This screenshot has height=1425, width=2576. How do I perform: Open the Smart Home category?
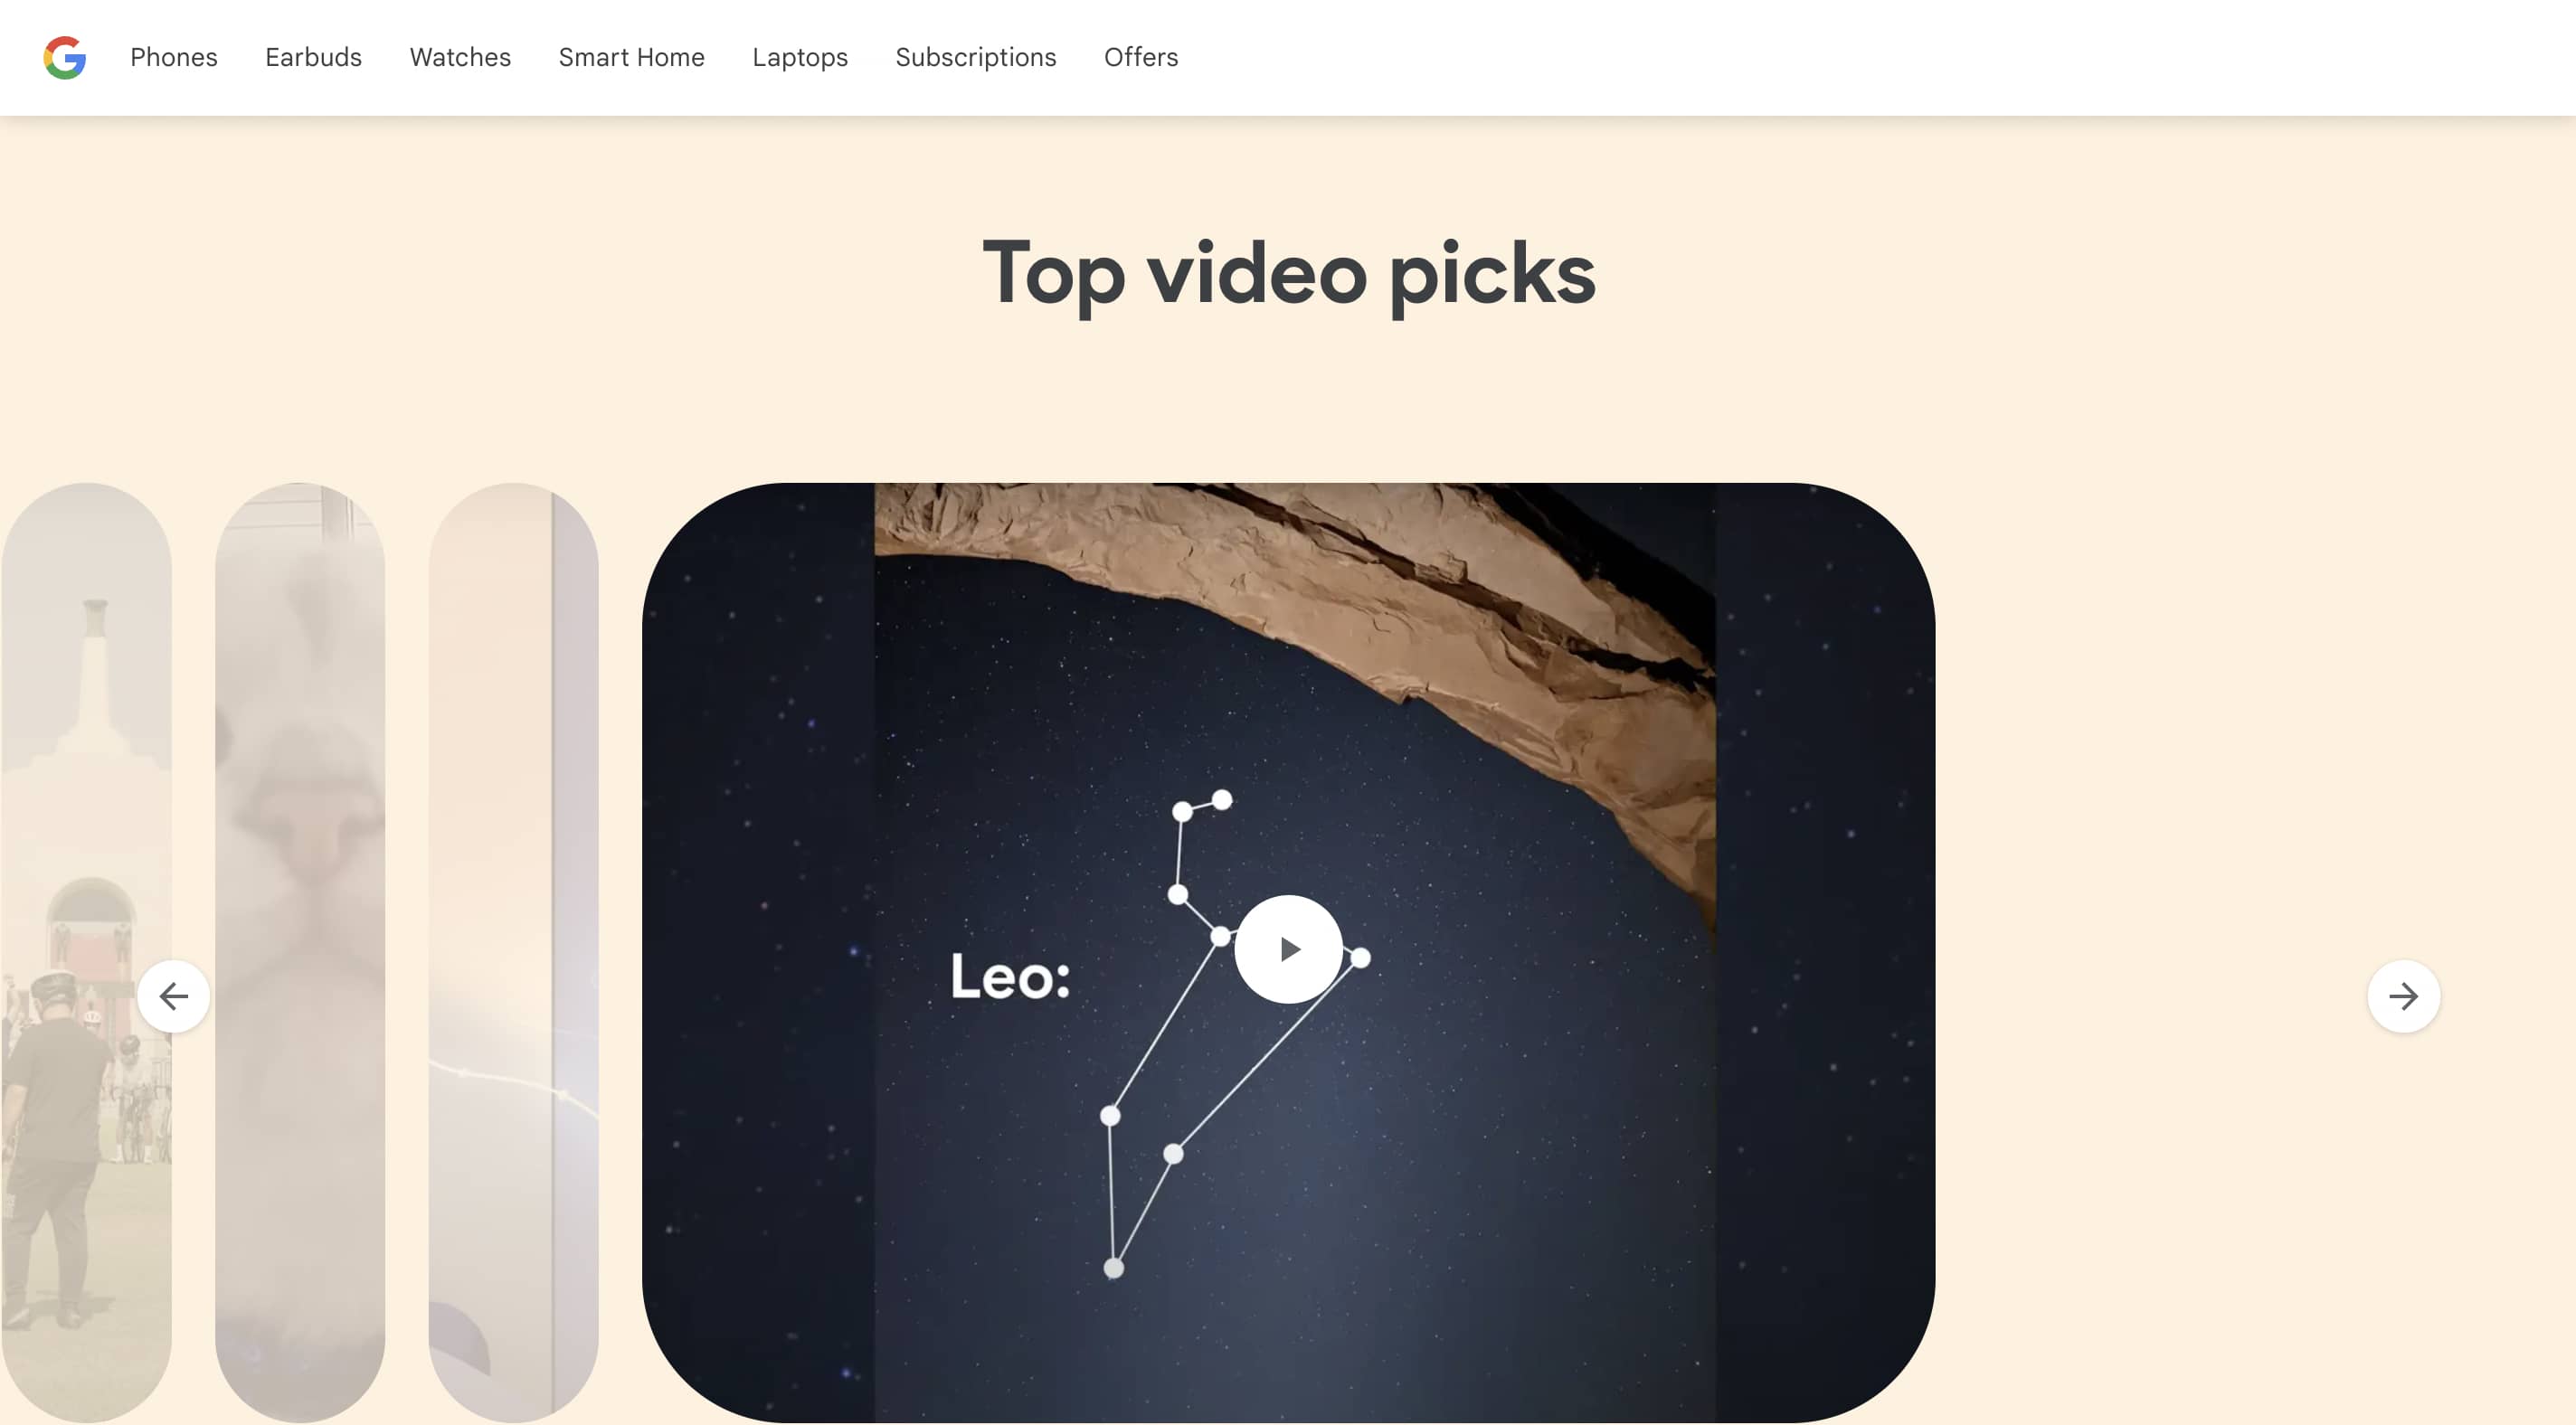(x=632, y=57)
